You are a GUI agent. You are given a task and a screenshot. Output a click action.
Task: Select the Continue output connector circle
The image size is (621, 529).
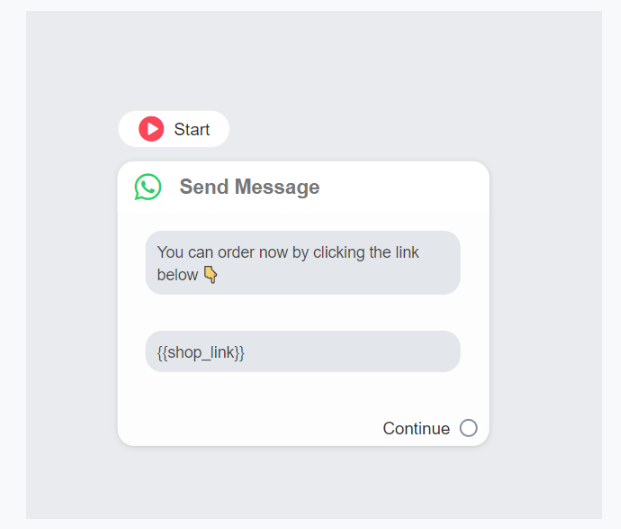468,428
